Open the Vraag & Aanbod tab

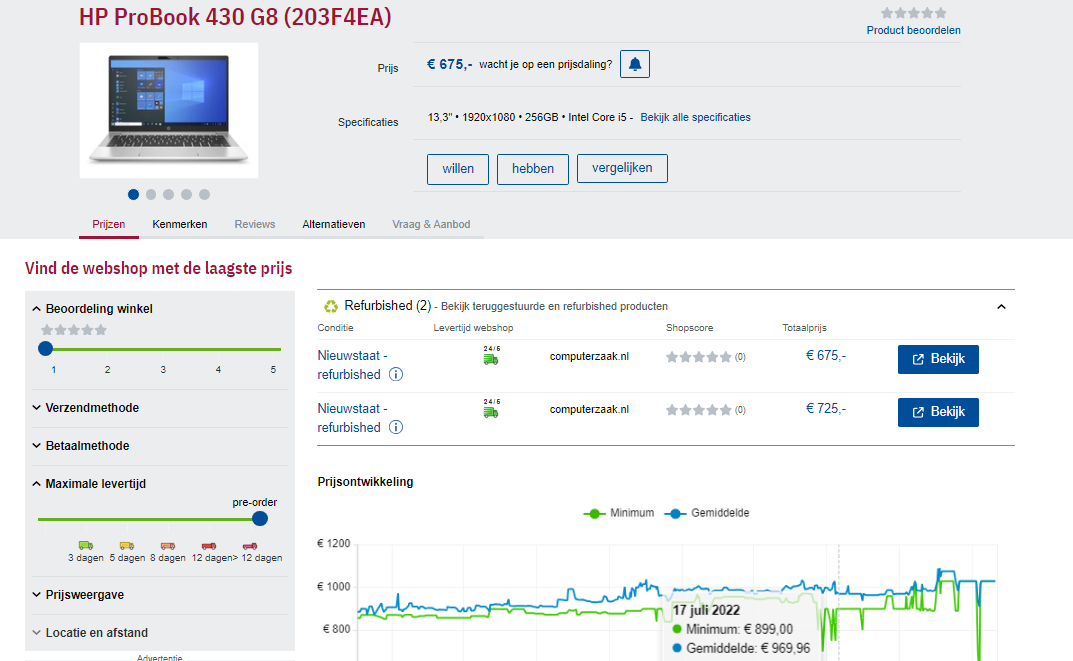click(431, 224)
